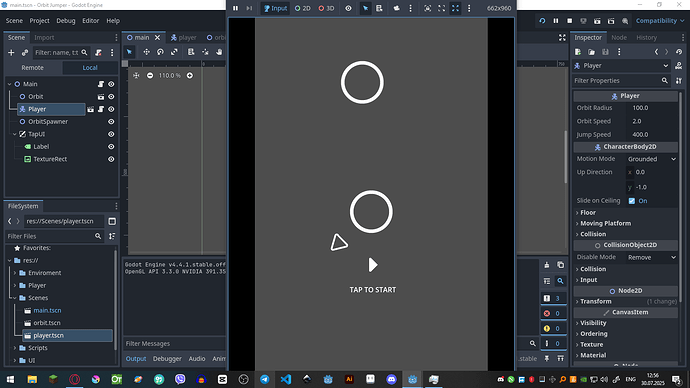Open the player scene tab
Screen dimensions: 690x388
[184, 37]
